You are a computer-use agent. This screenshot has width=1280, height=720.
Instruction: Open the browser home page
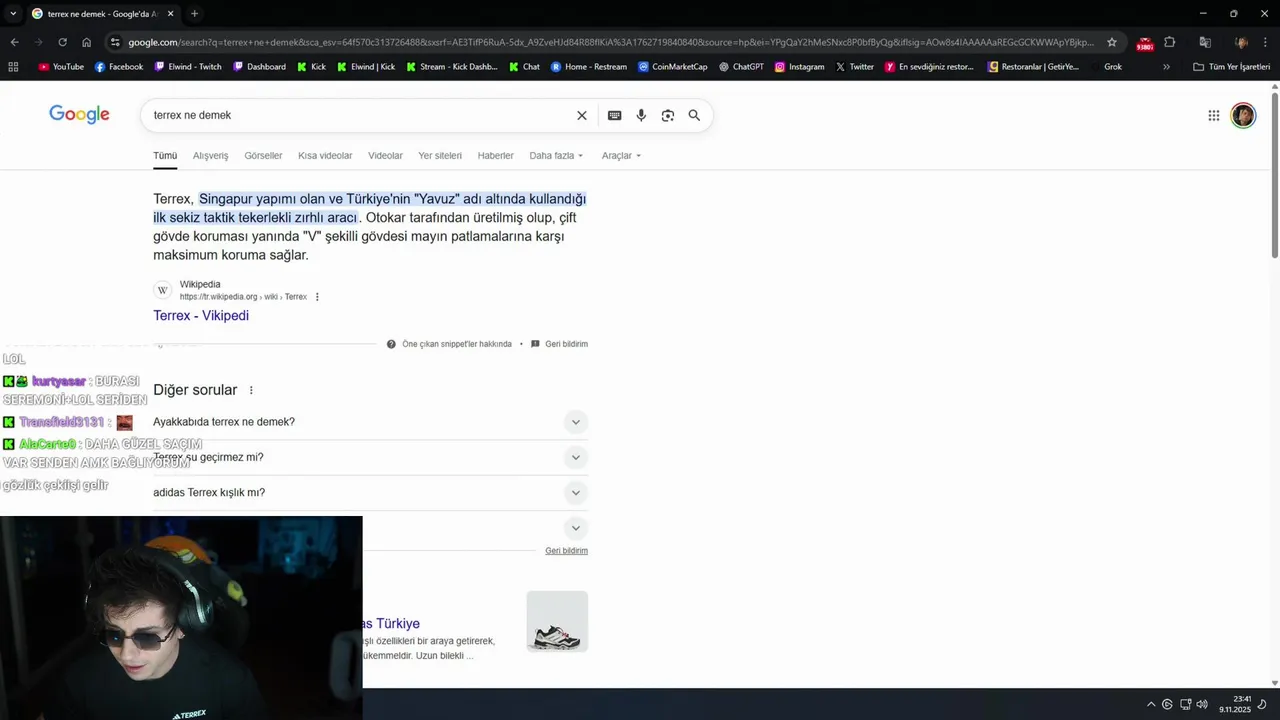pyautogui.click(x=87, y=42)
